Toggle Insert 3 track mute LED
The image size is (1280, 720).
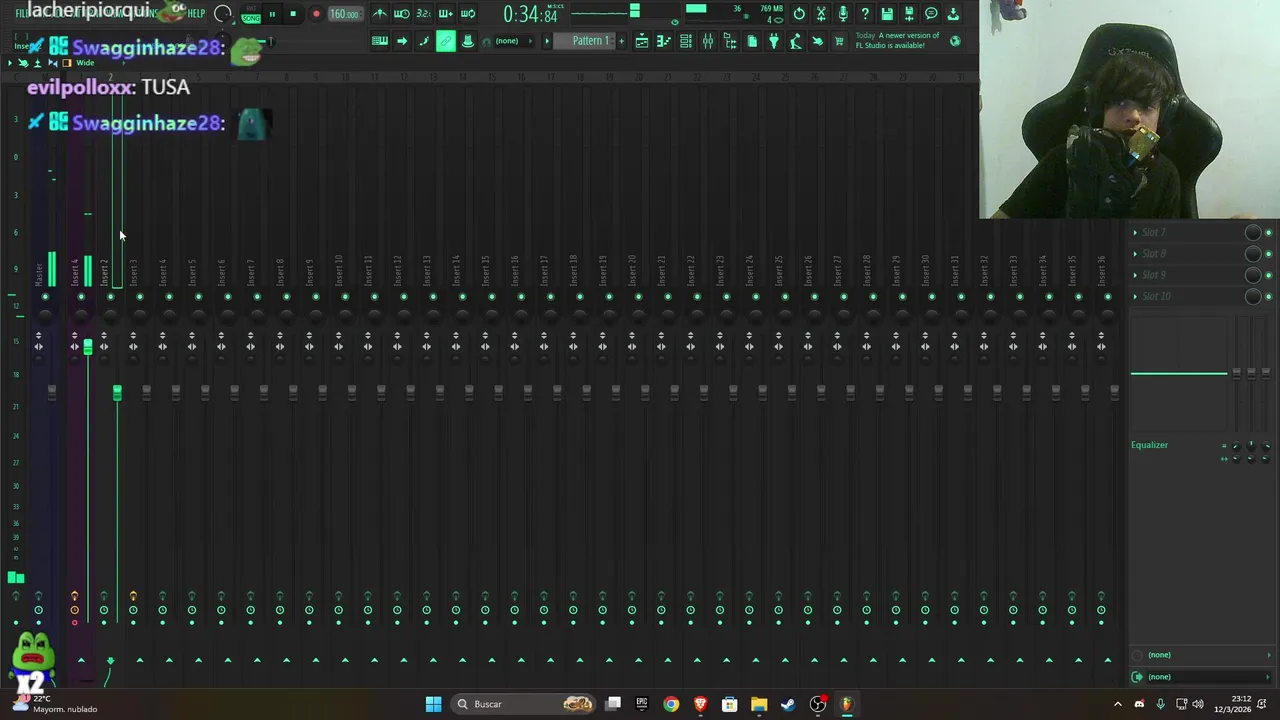click(x=140, y=297)
